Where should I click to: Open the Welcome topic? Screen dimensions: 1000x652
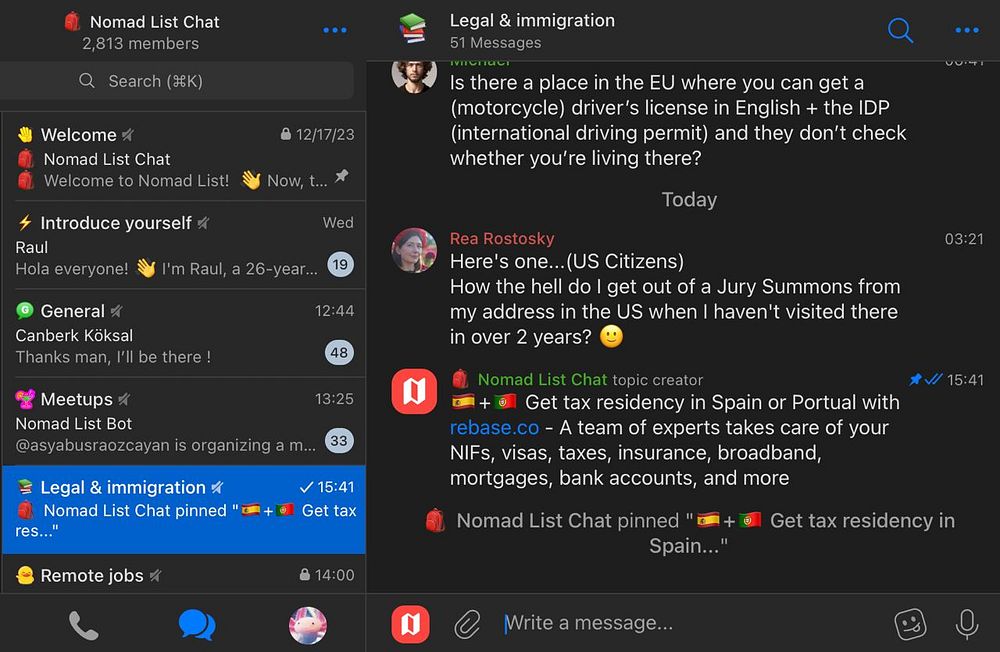pyautogui.click(x=184, y=157)
